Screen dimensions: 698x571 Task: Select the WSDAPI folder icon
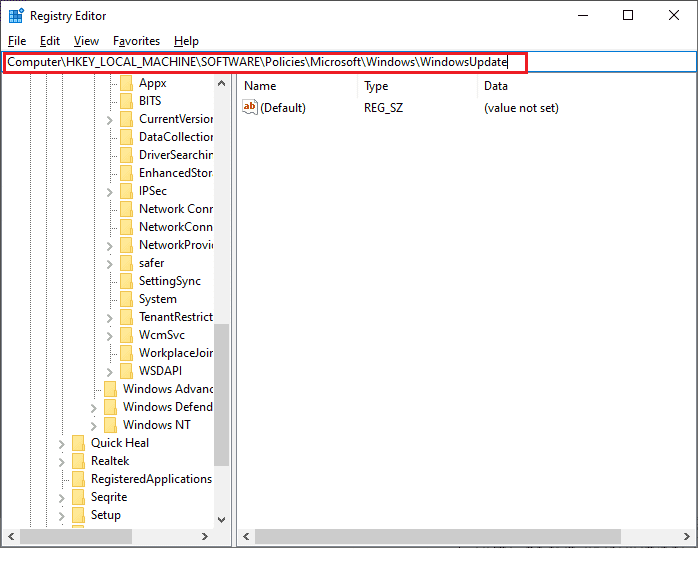click(x=126, y=371)
